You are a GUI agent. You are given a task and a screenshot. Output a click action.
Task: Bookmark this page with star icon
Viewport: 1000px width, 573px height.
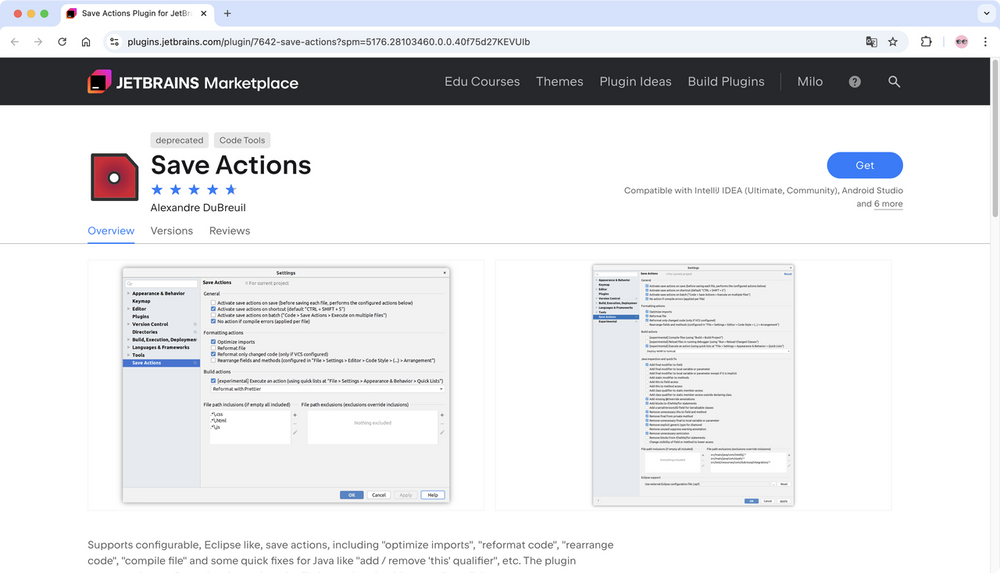click(x=893, y=42)
